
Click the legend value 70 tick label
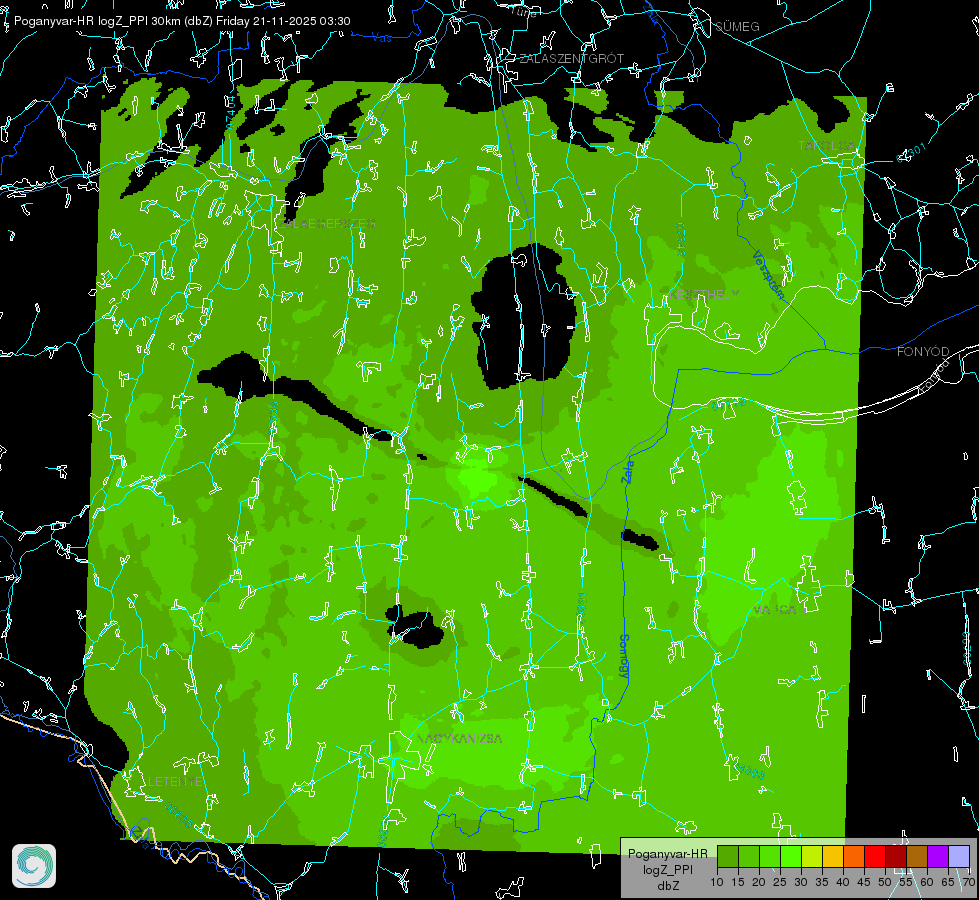tap(969, 883)
